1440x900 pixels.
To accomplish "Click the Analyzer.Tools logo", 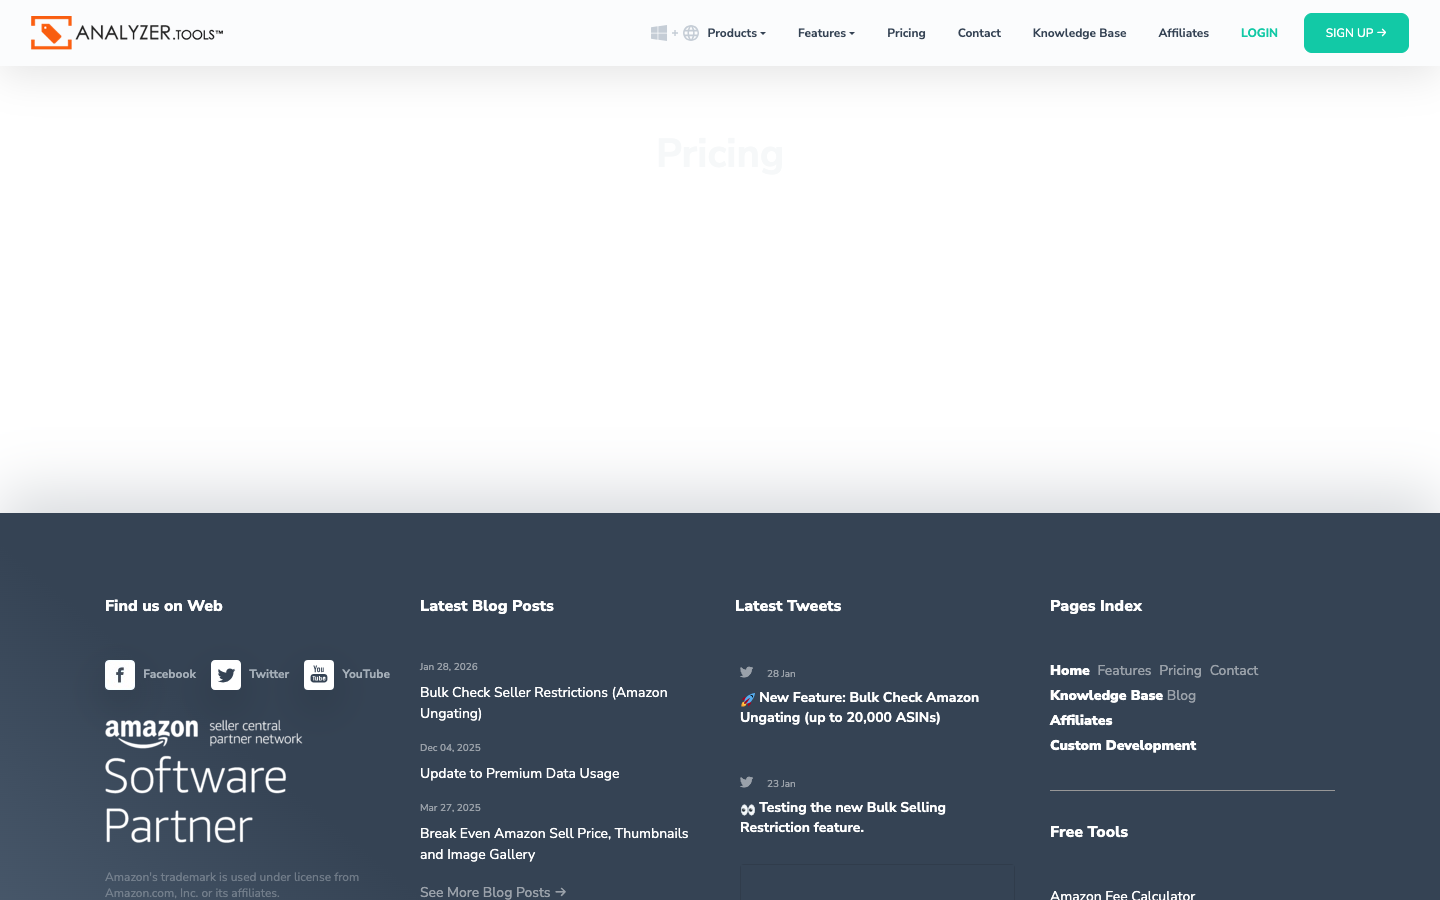I will (126, 32).
